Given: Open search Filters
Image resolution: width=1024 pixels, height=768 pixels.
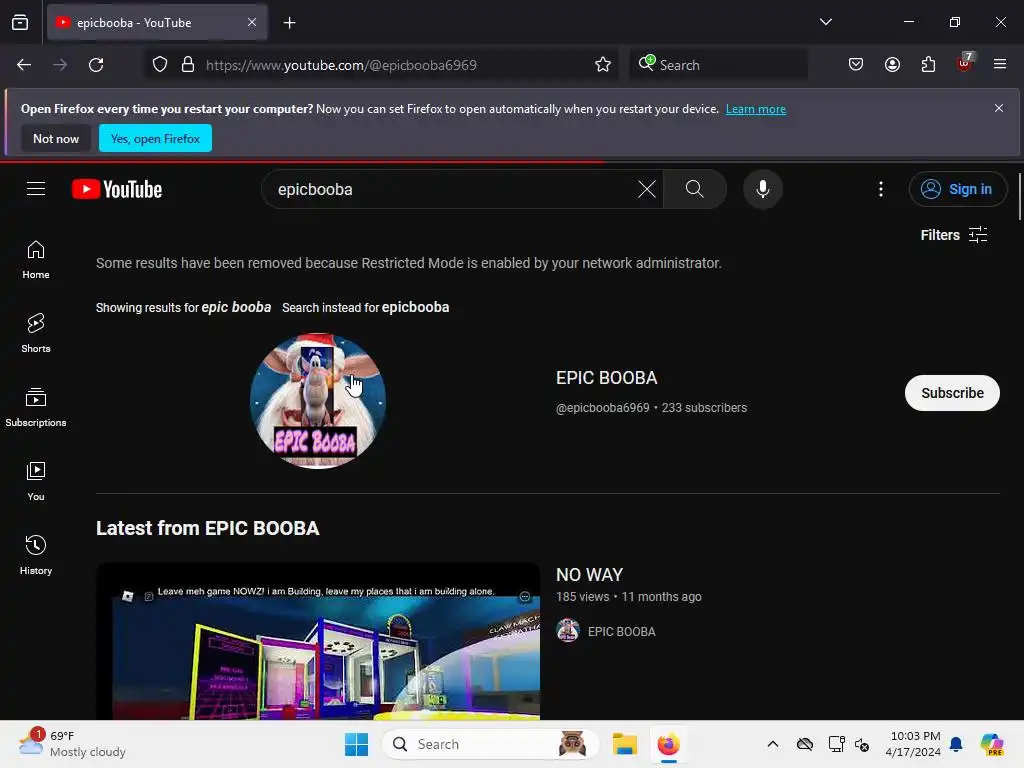Looking at the screenshot, I should click(x=953, y=235).
